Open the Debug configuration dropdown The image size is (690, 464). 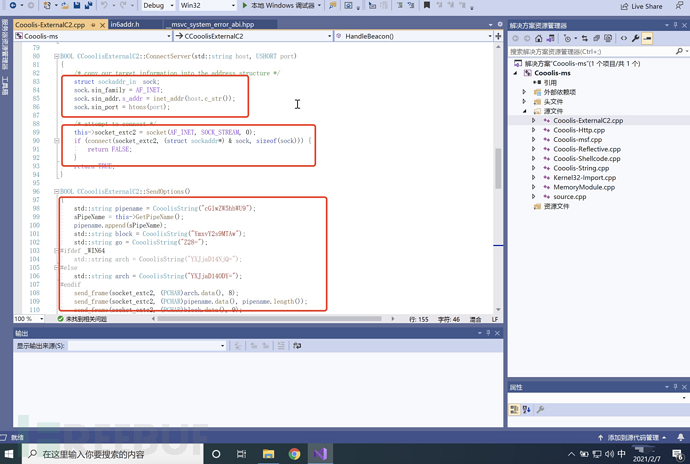[157, 6]
